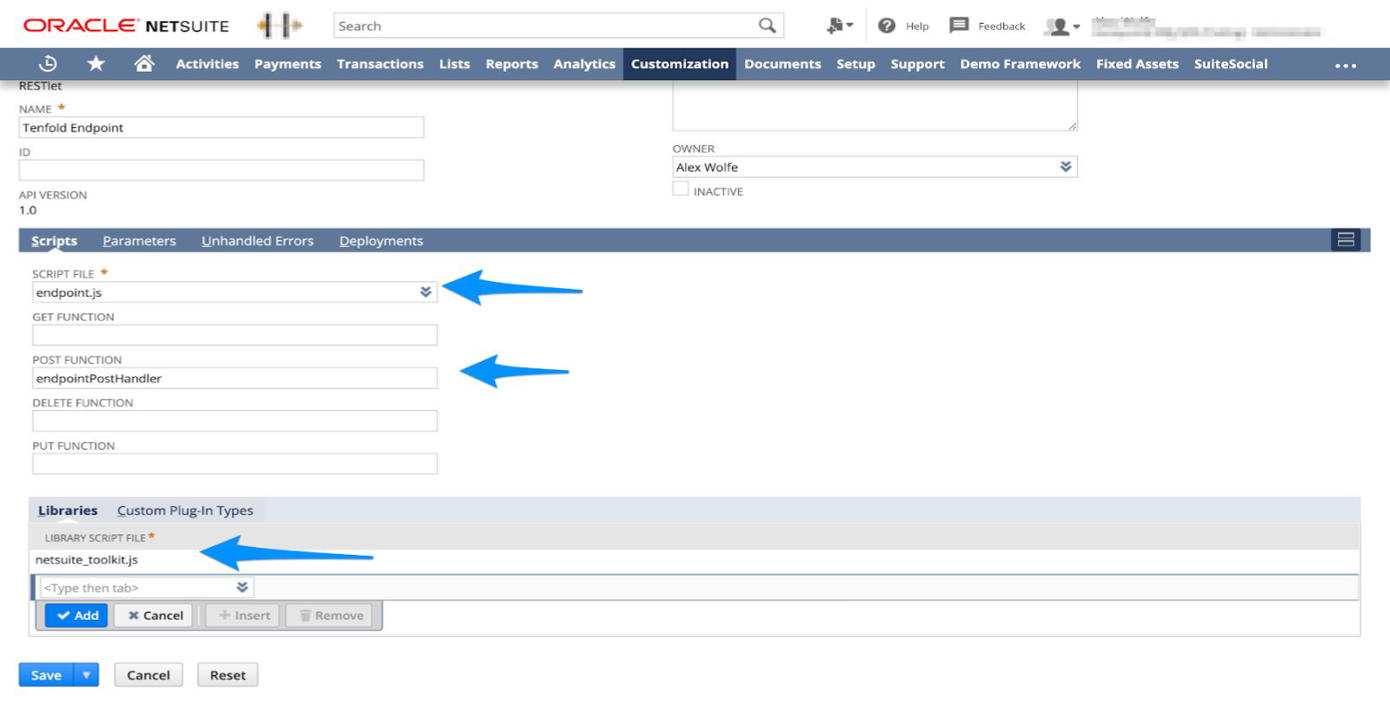Click Remove in the Libraries sublist
This screenshot has height=702, width=1390.
tap(330, 615)
